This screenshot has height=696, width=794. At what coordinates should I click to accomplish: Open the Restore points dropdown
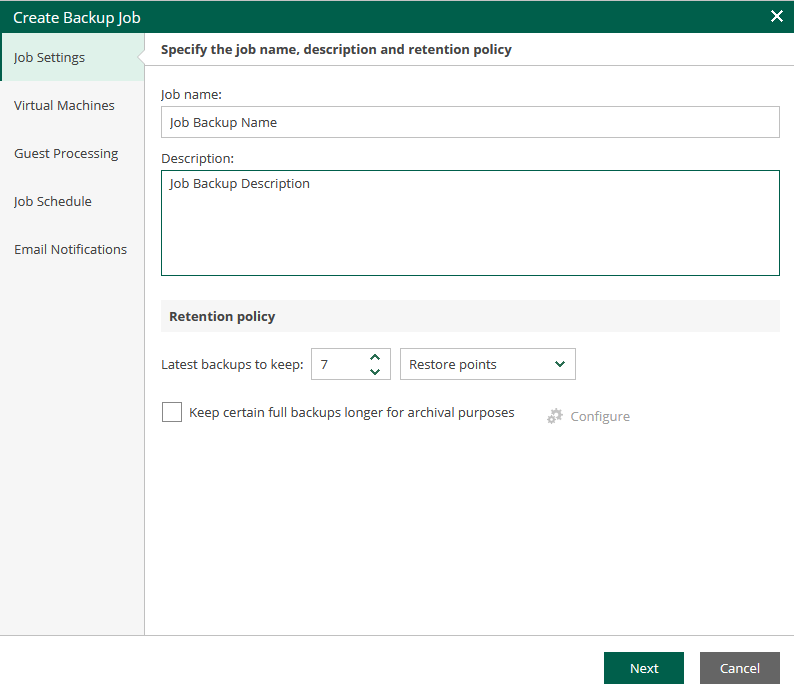pos(487,365)
